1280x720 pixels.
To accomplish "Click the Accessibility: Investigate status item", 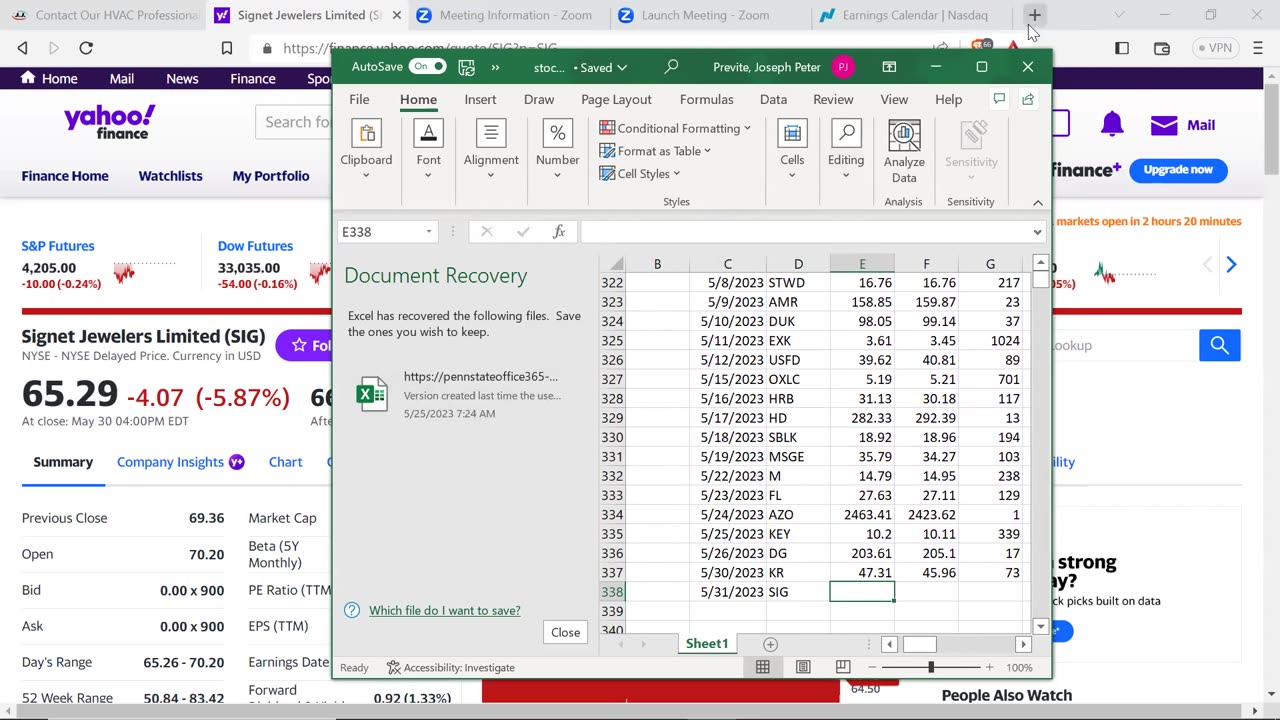I will (x=451, y=667).
